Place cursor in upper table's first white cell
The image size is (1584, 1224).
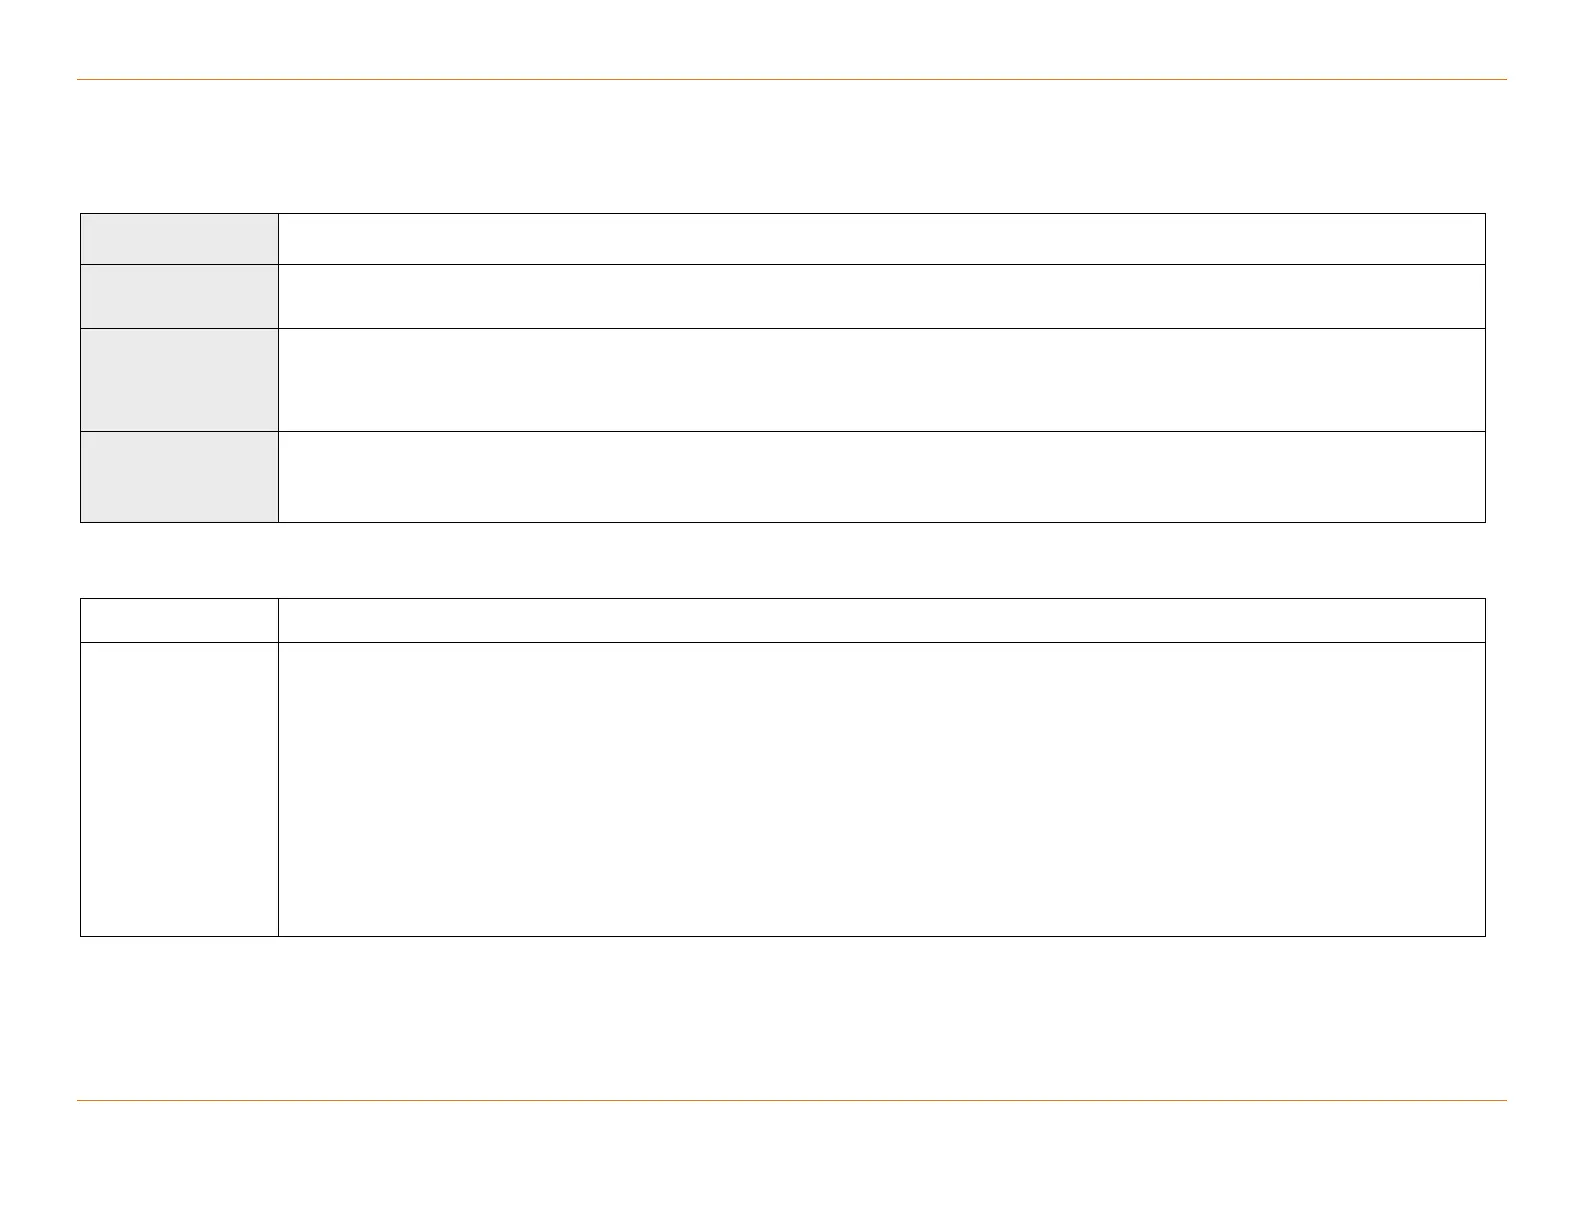(881, 239)
